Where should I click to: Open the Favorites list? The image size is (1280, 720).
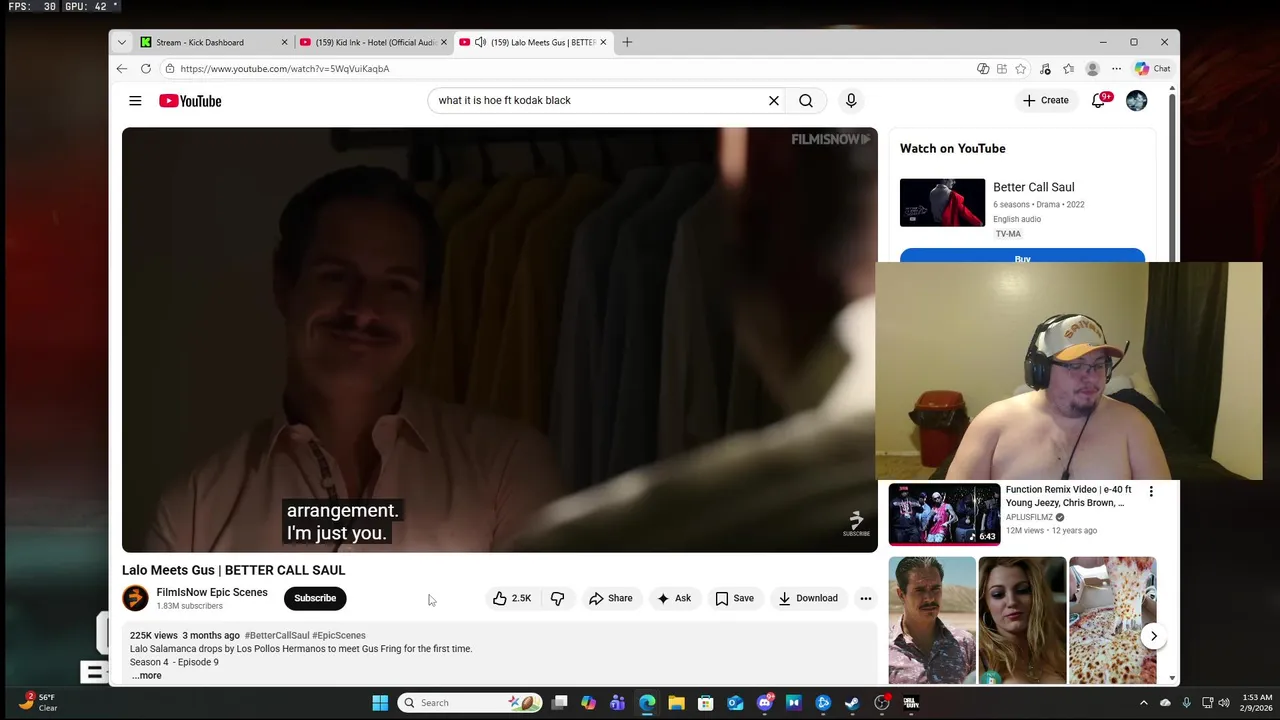(1068, 69)
